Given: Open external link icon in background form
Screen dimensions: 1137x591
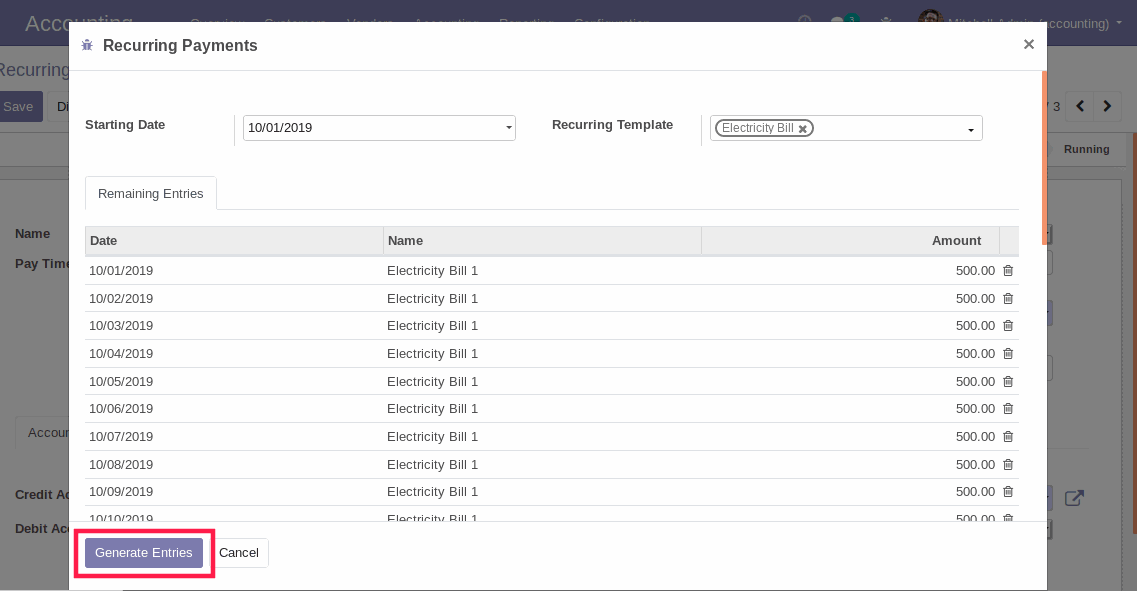Looking at the screenshot, I should click(1074, 498).
